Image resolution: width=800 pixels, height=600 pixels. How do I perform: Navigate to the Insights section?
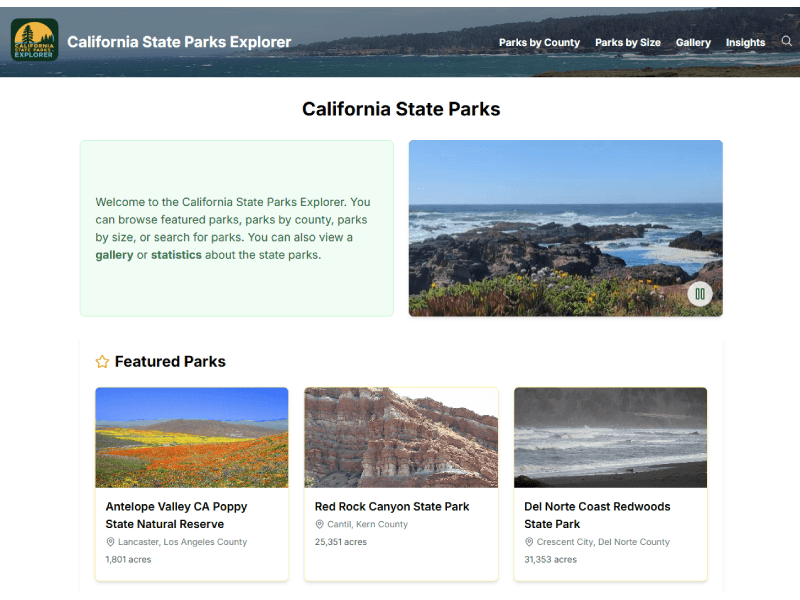coord(745,42)
